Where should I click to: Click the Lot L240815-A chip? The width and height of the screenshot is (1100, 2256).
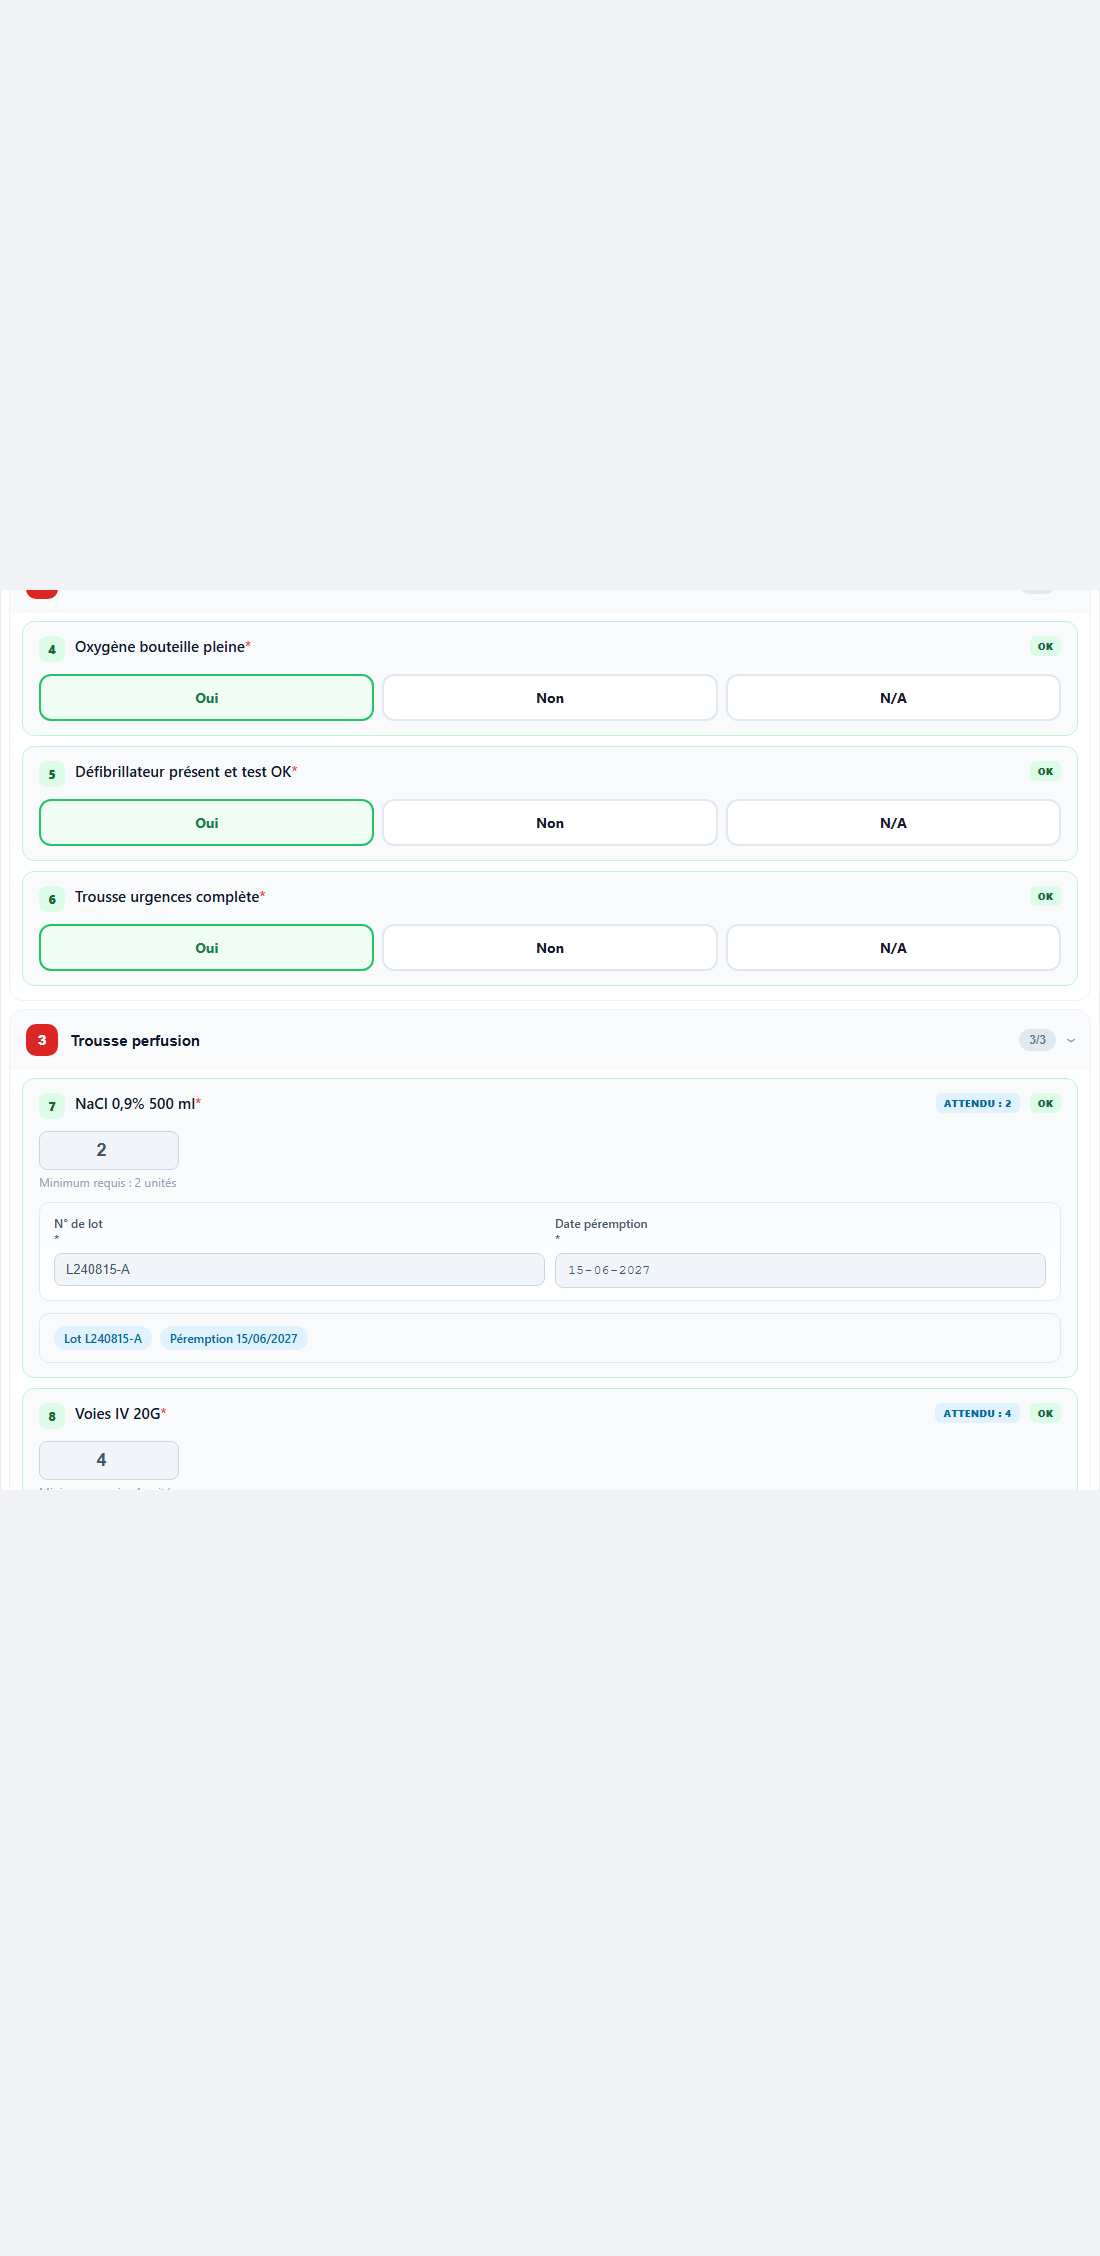point(103,1338)
